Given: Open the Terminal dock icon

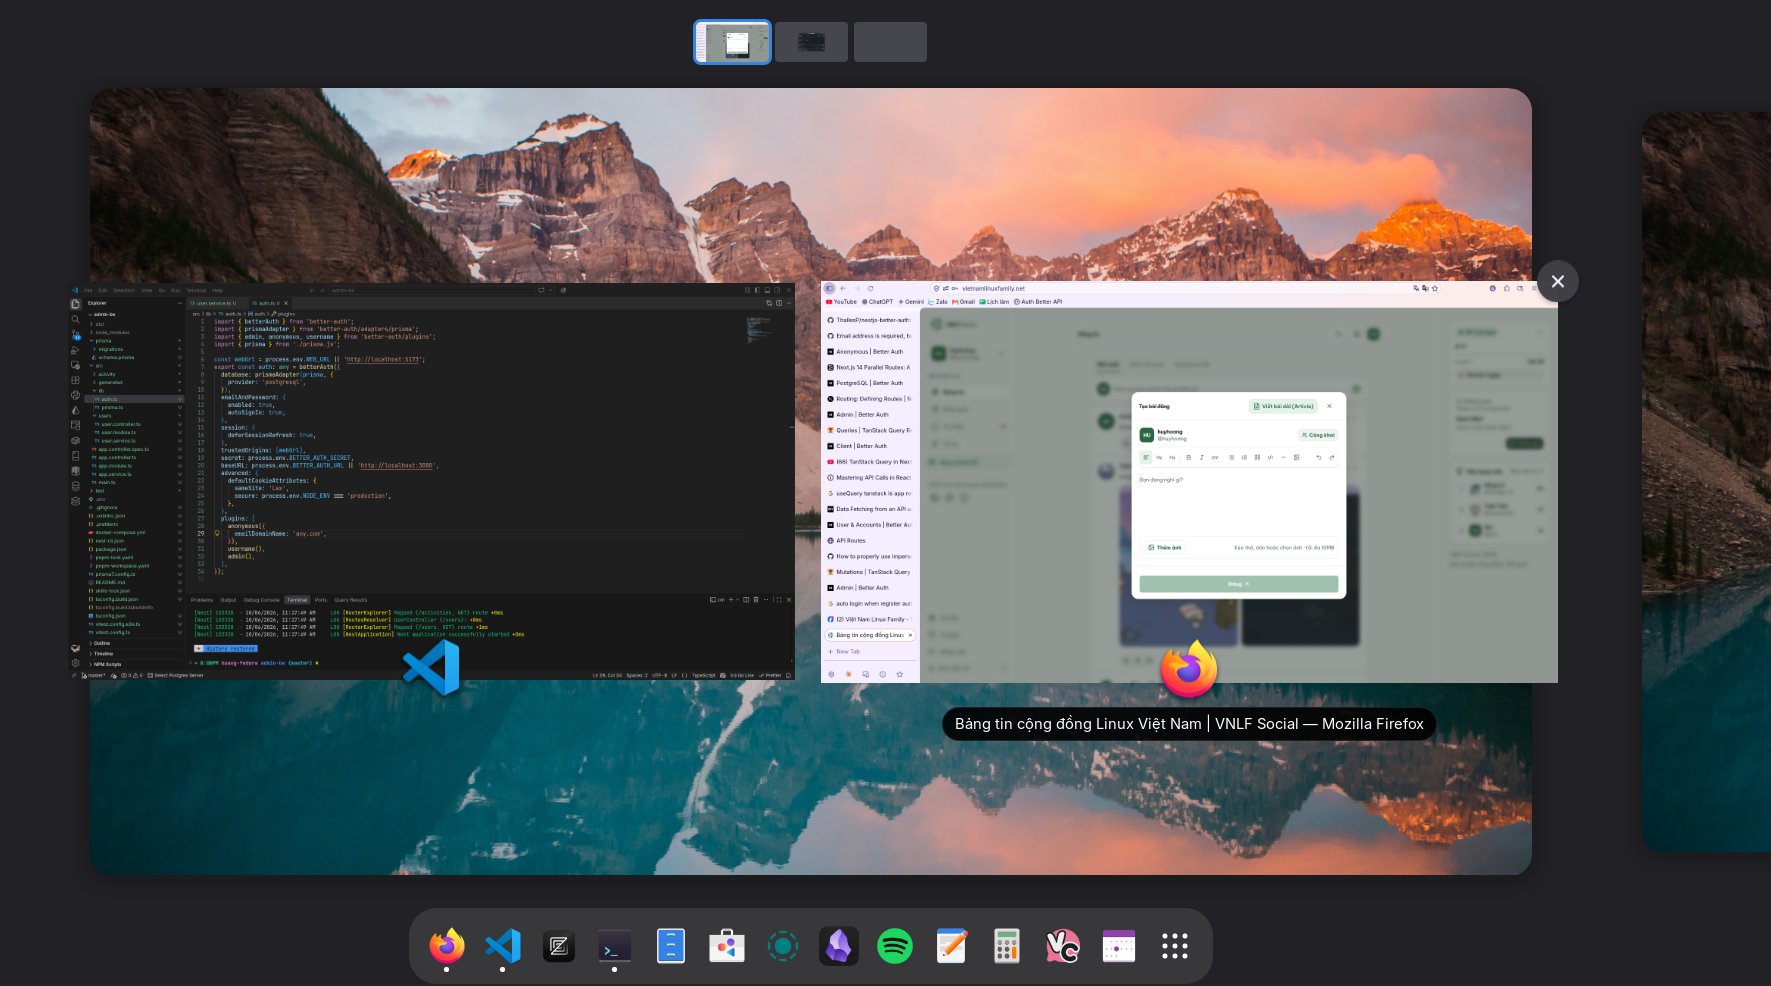Looking at the screenshot, I should coord(615,945).
